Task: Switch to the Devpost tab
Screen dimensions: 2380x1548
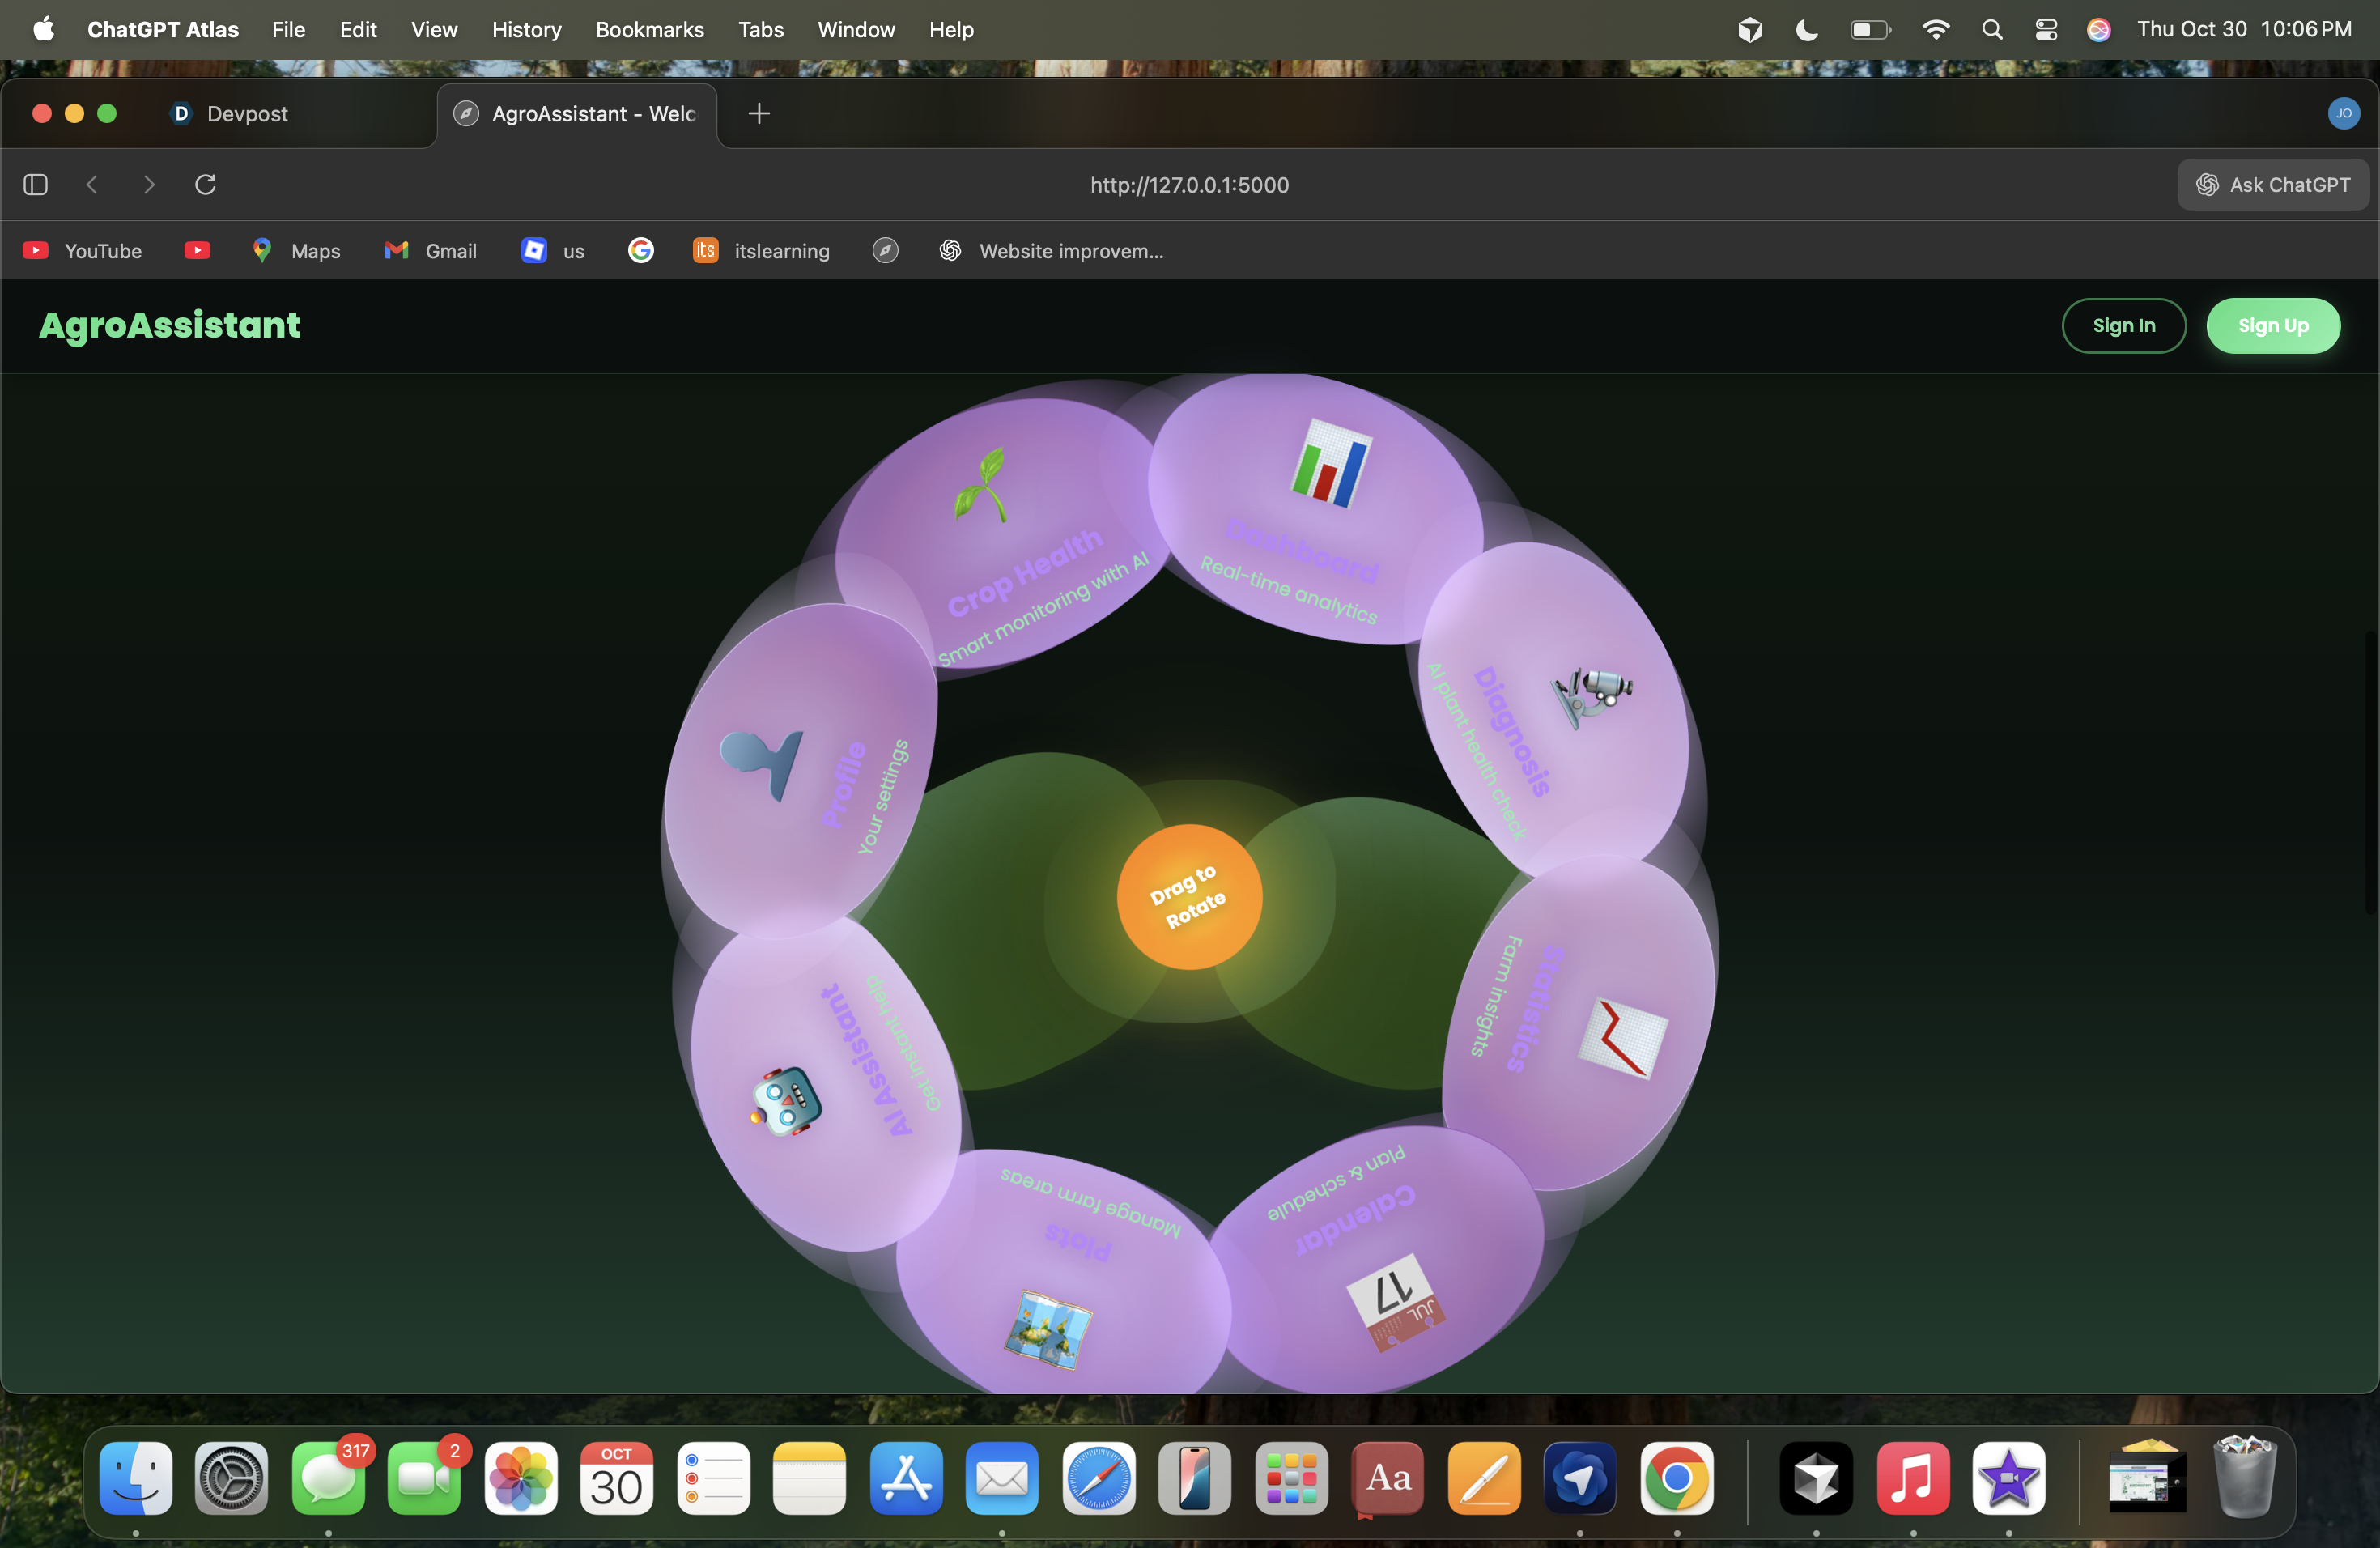Action: click(246, 114)
